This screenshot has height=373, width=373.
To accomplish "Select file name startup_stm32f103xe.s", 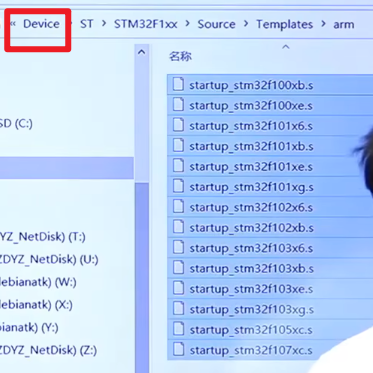I will pyautogui.click(x=251, y=289).
